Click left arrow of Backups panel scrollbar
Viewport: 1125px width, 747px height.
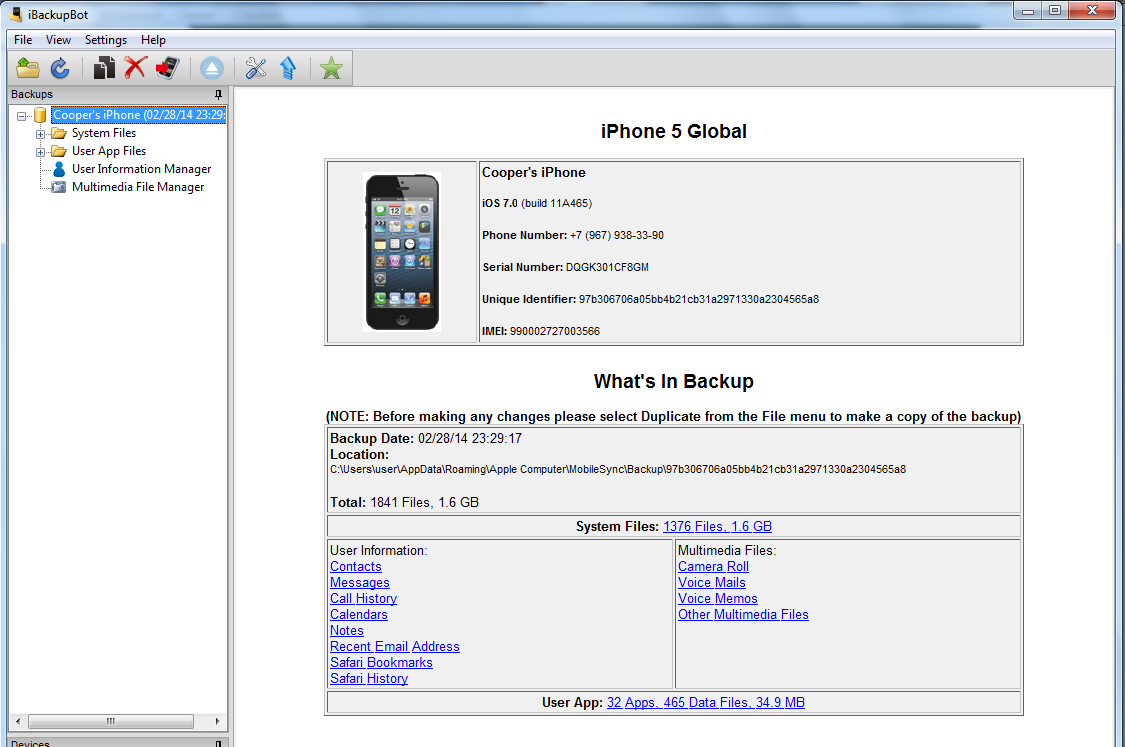tap(18, 721)
